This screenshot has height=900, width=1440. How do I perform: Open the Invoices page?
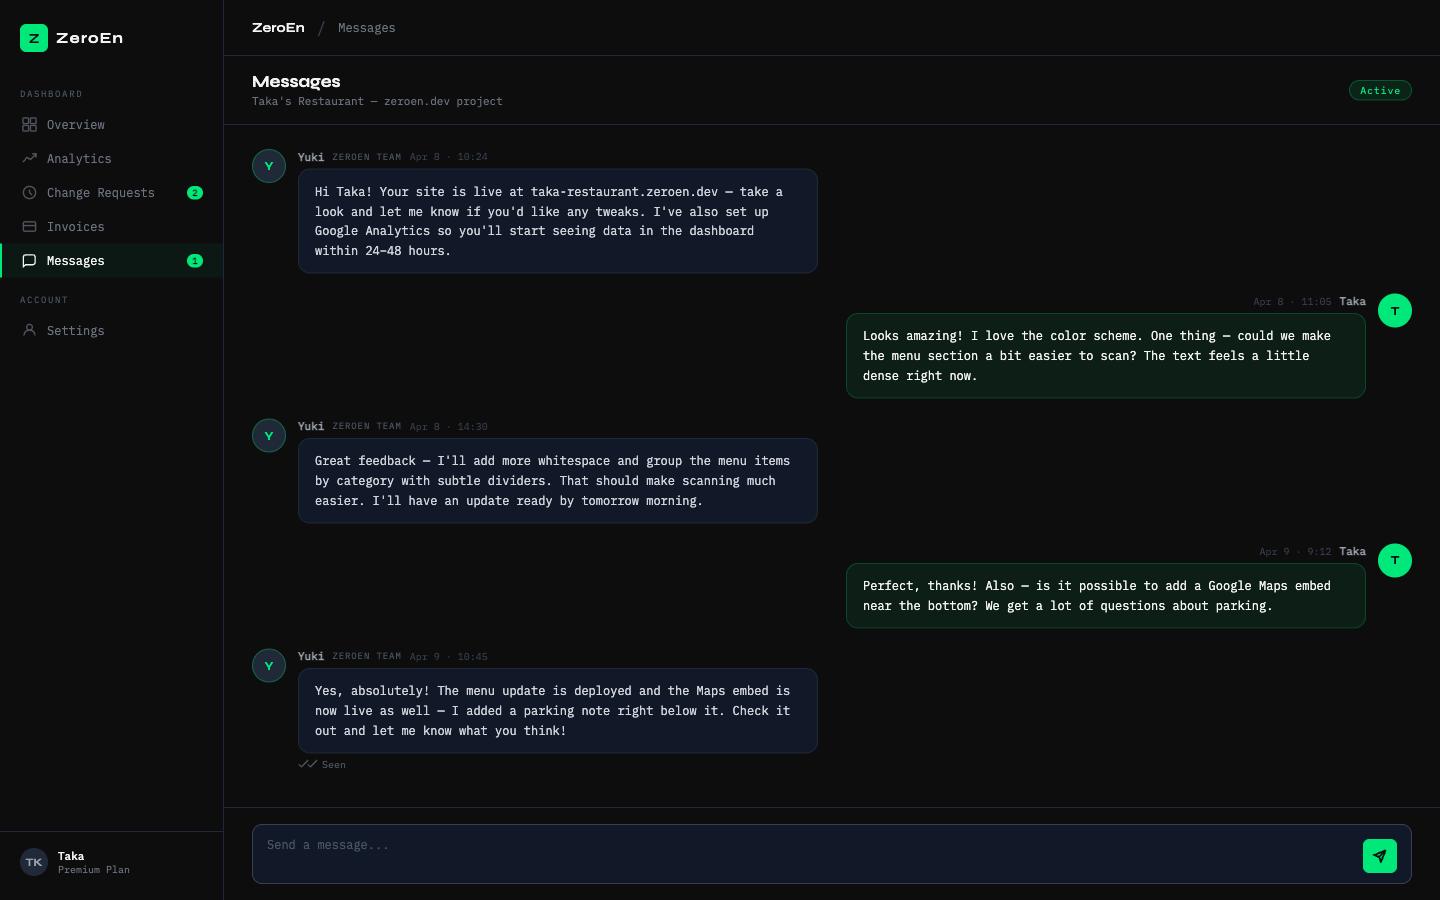tap(75, 226)
